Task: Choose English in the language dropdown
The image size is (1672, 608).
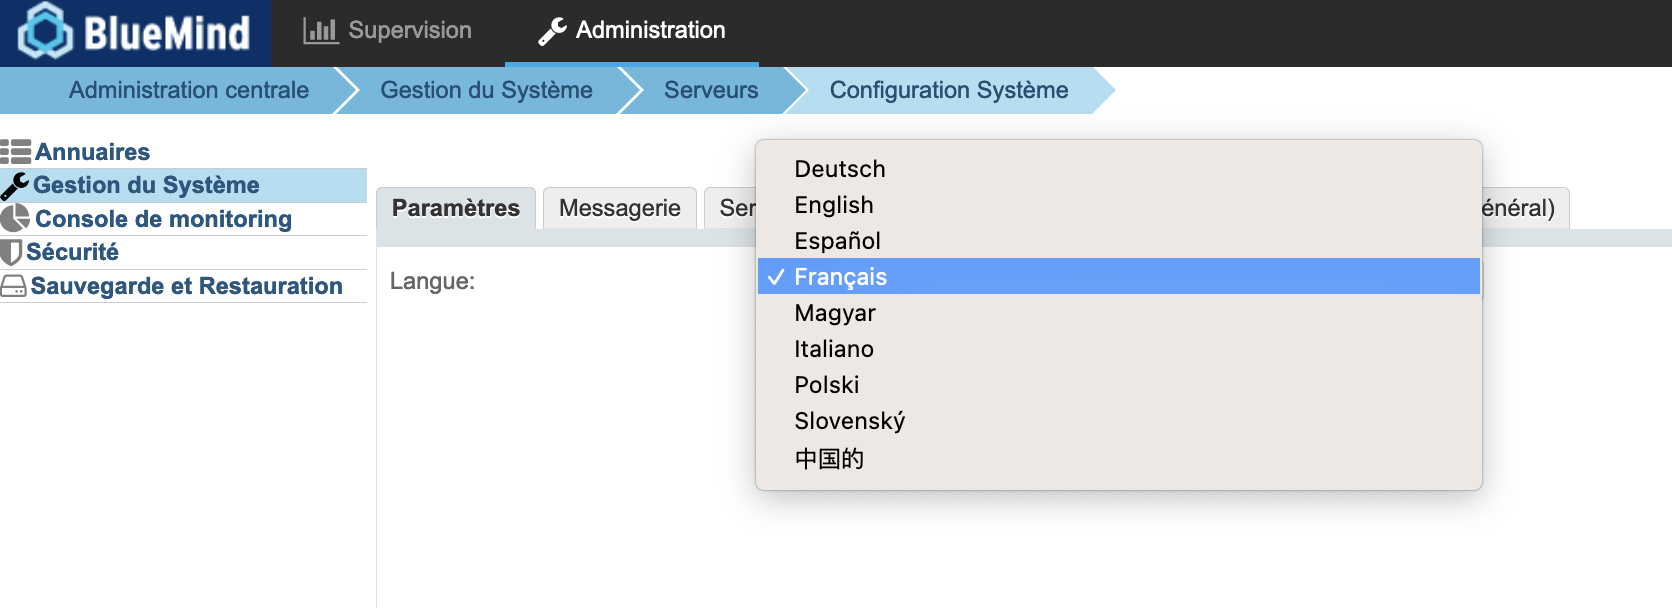Action: click(833, 205)
